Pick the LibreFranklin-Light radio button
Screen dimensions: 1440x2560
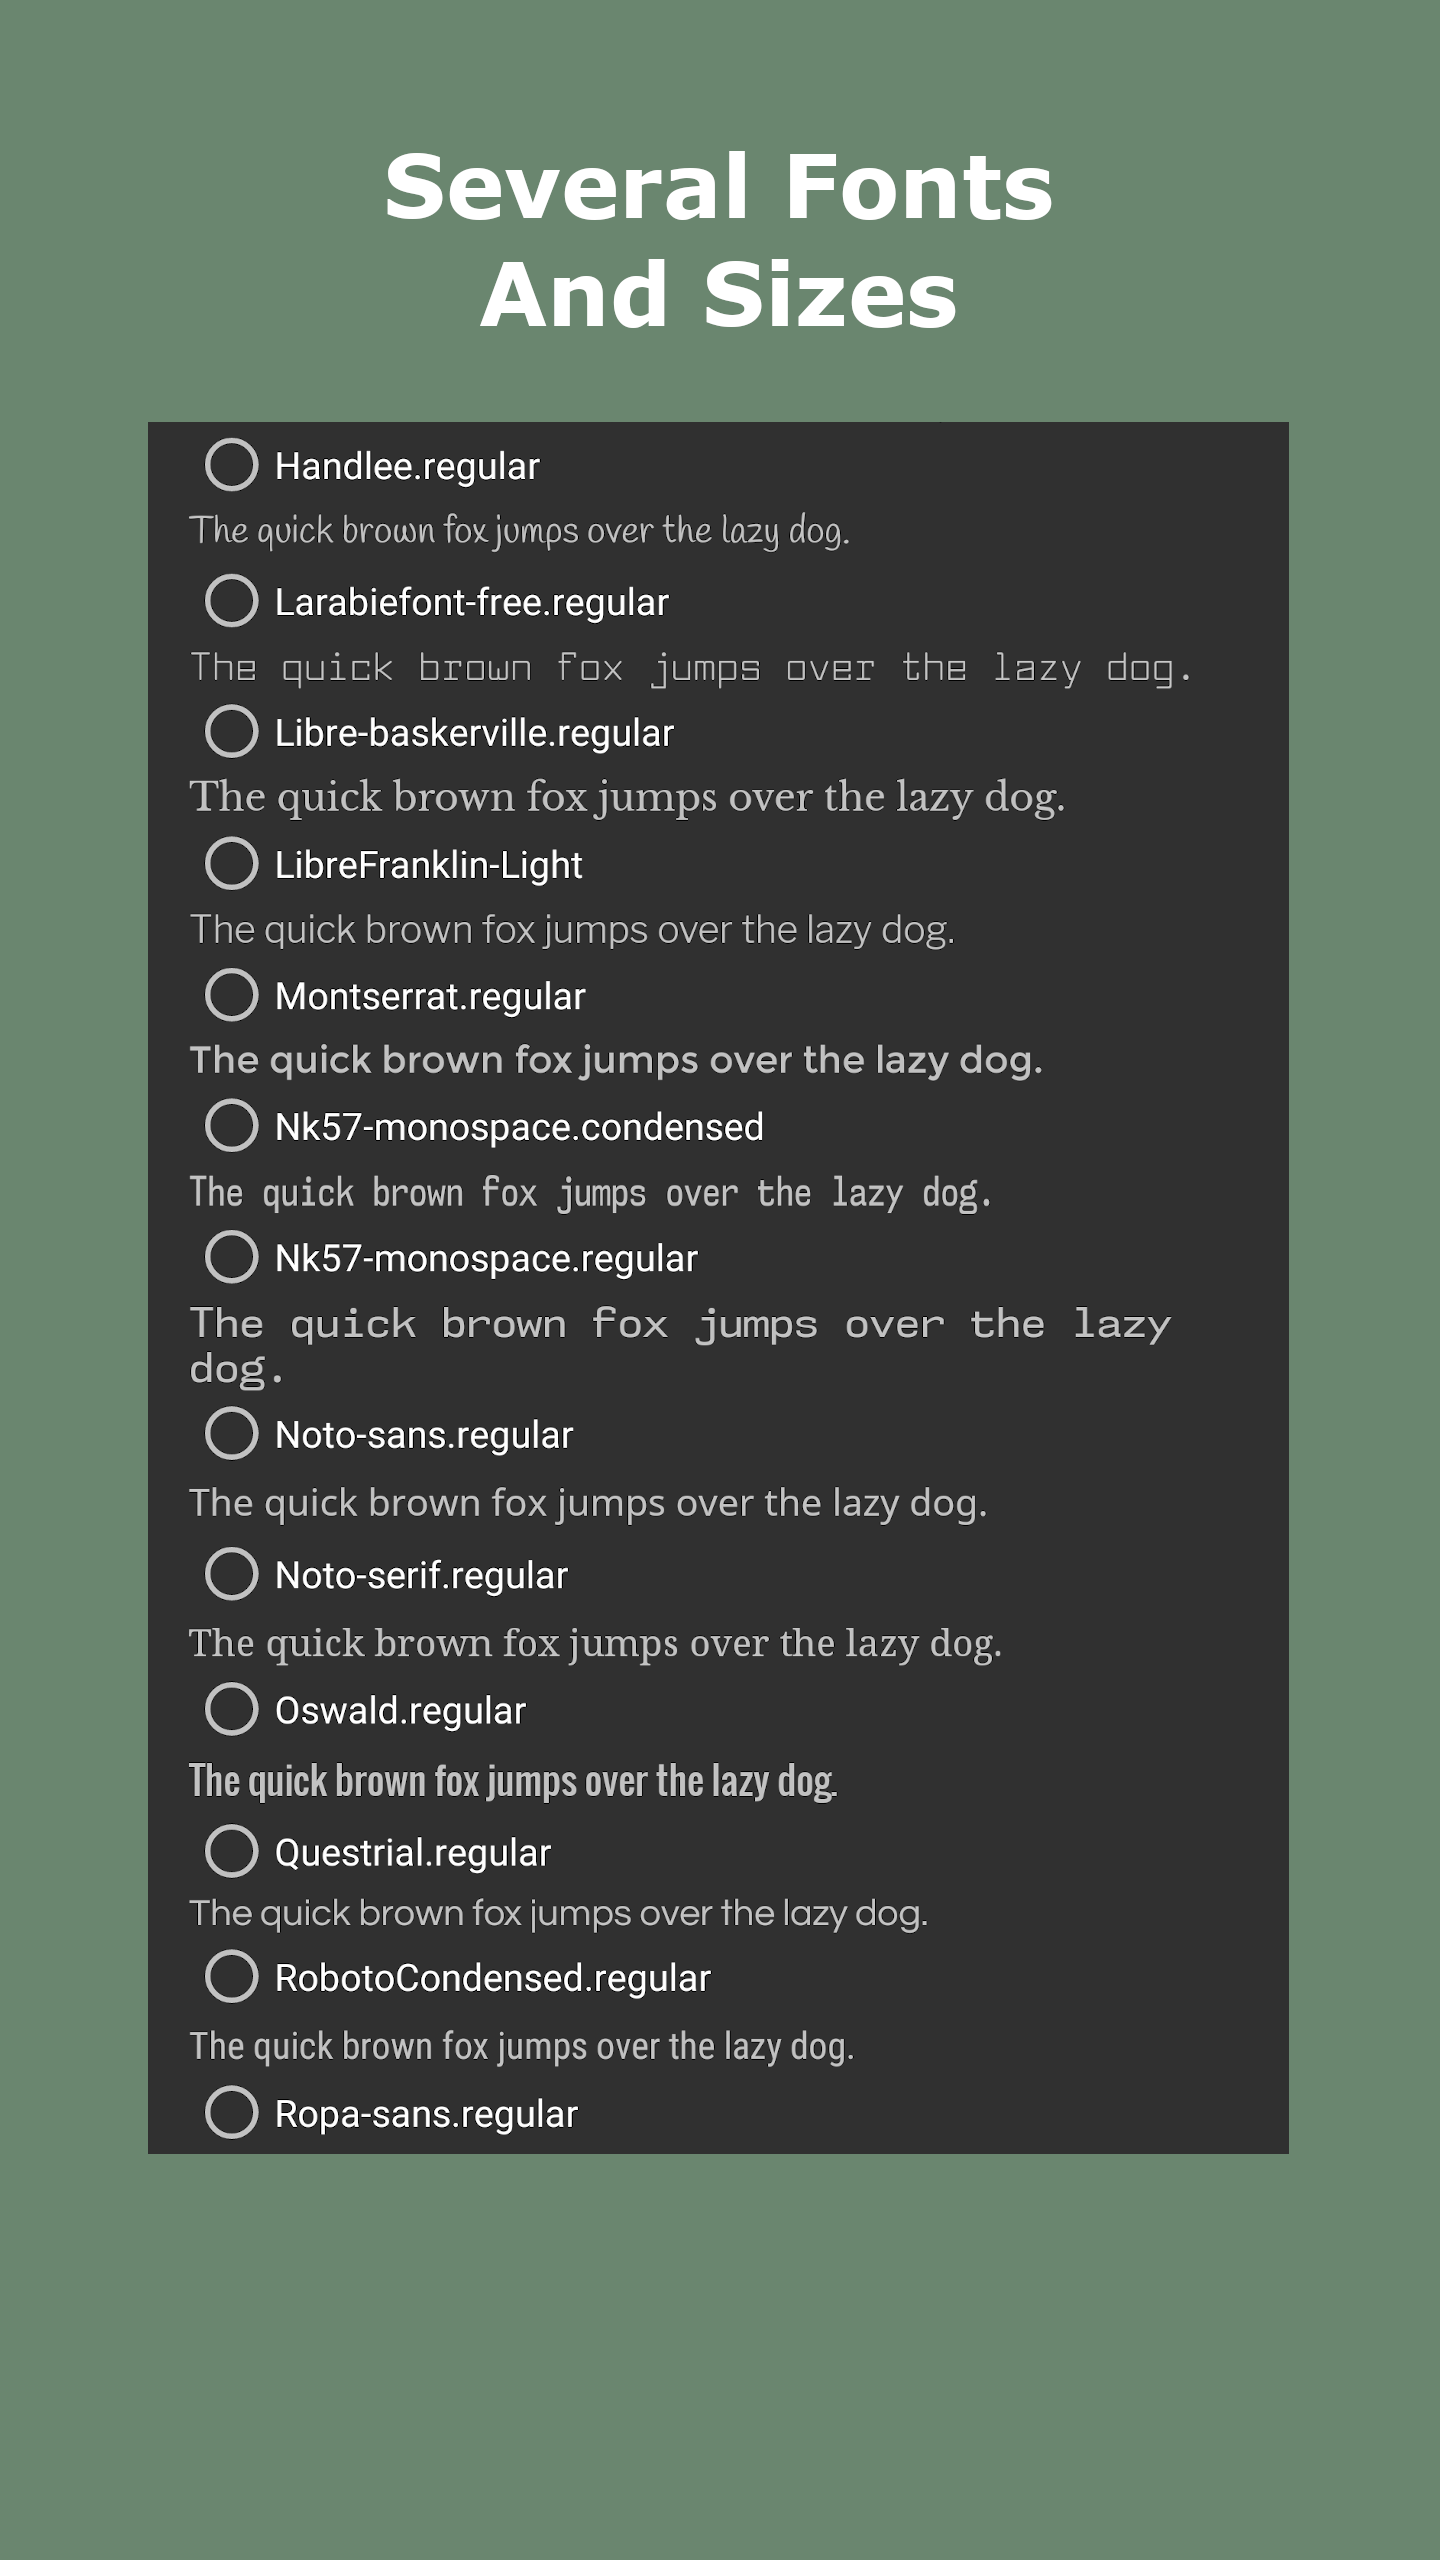coord(231,864)
